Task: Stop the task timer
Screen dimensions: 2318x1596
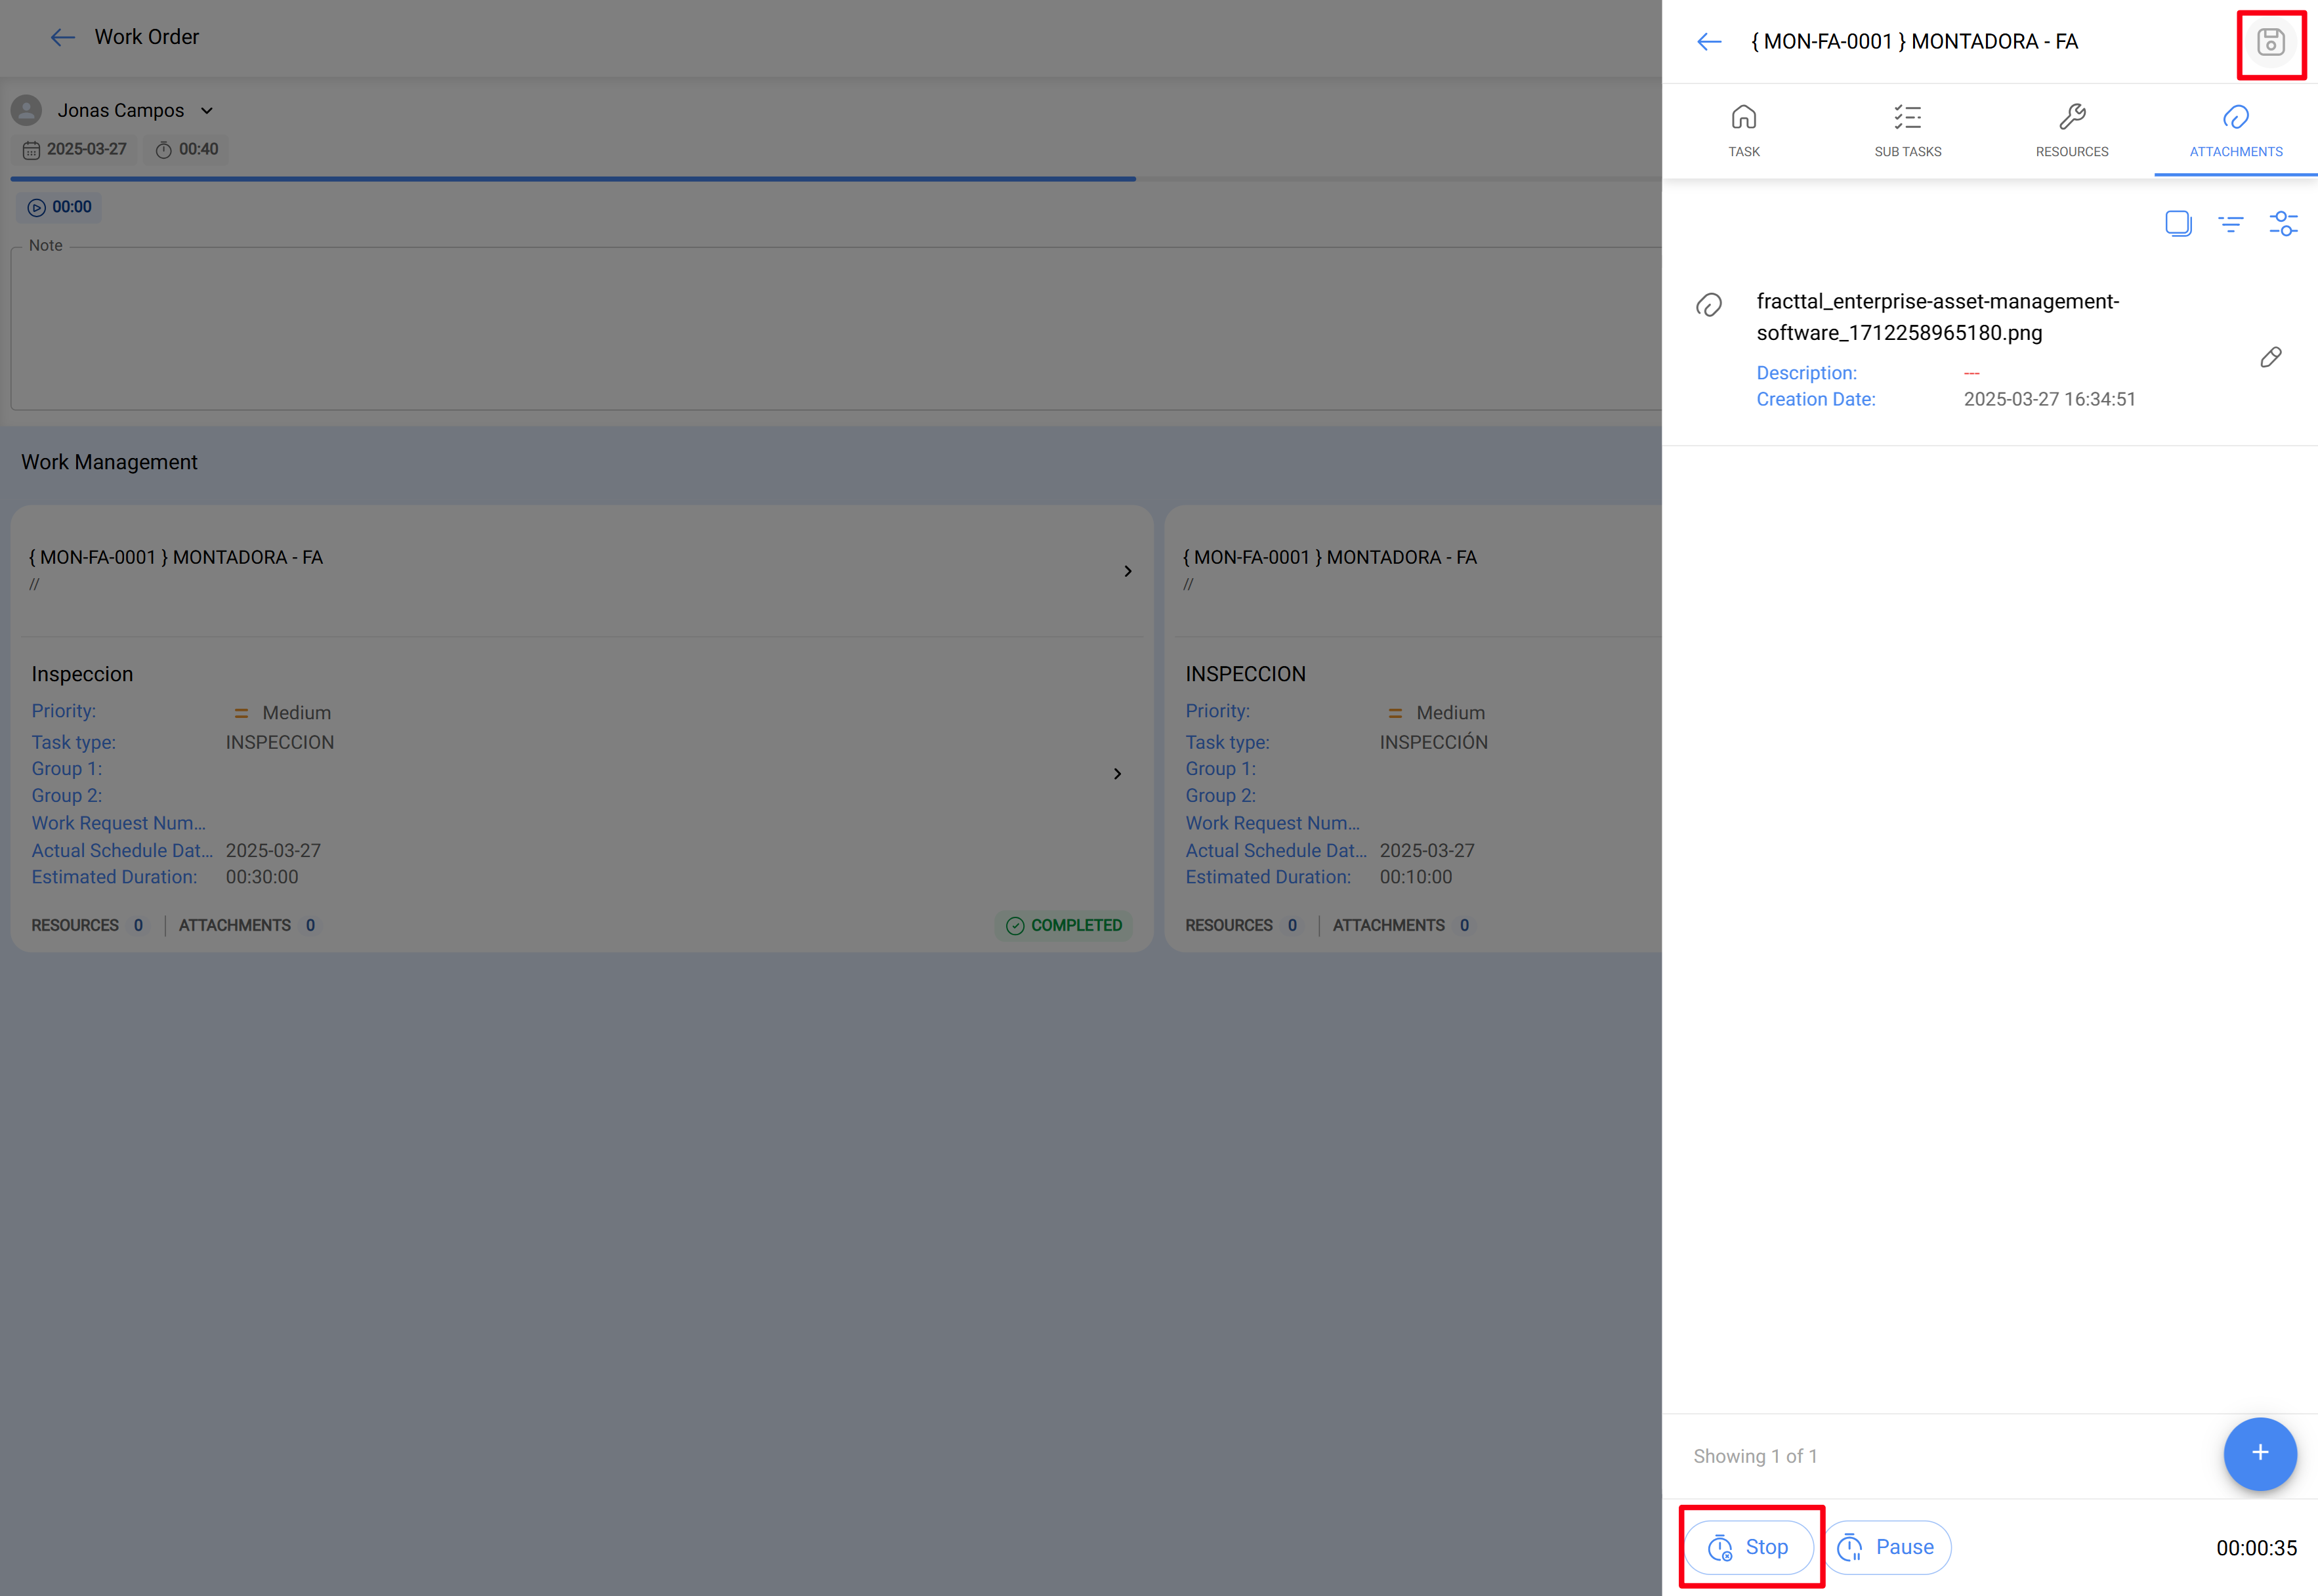Action: click(1748, 1547)
